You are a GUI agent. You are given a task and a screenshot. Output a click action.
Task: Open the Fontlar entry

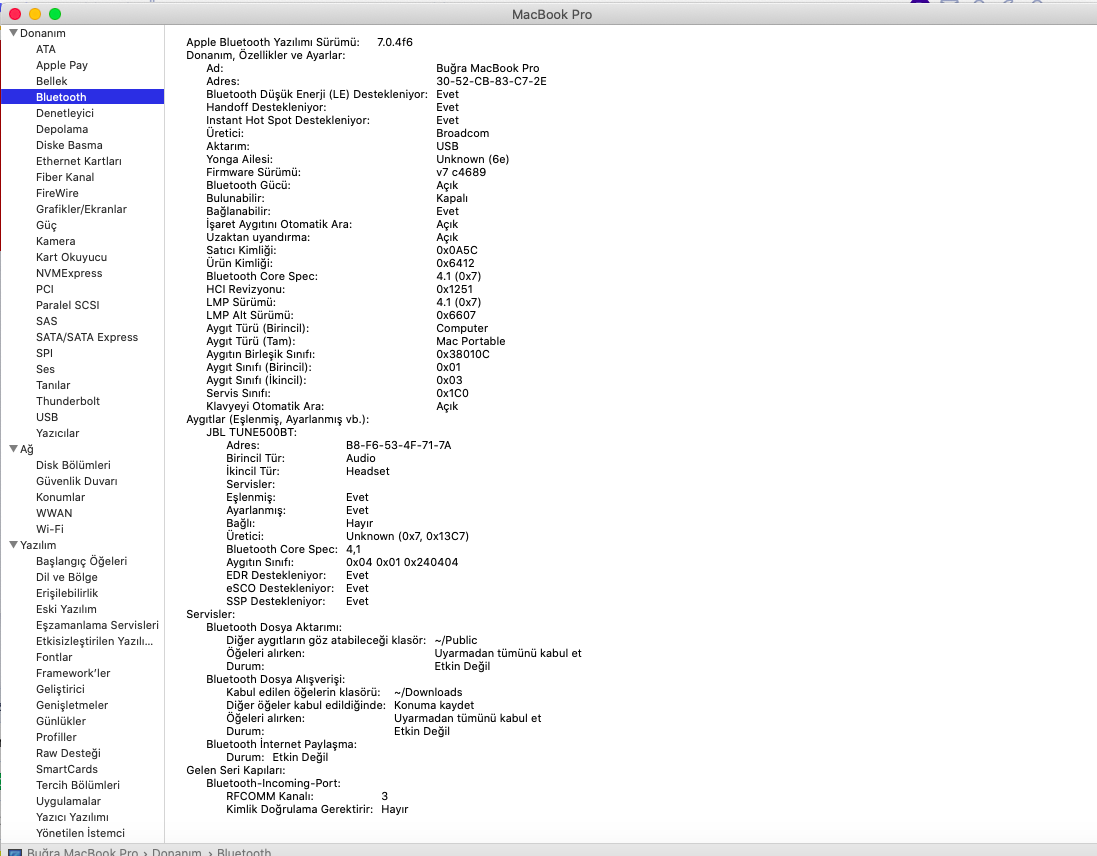pyautogui.click(x=54, y=657)
